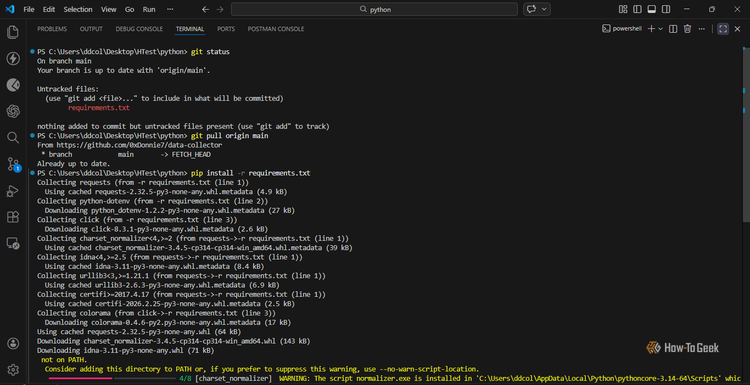This screenshot has height=385, width=750.
Task: Go forward with the right arrow
Action: click(220, 9)
